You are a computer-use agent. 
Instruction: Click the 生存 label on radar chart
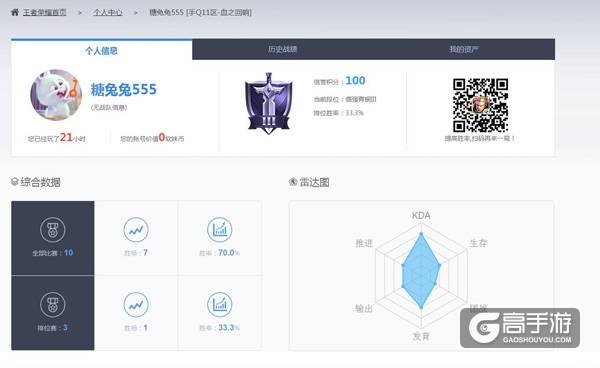click(478, 243)
